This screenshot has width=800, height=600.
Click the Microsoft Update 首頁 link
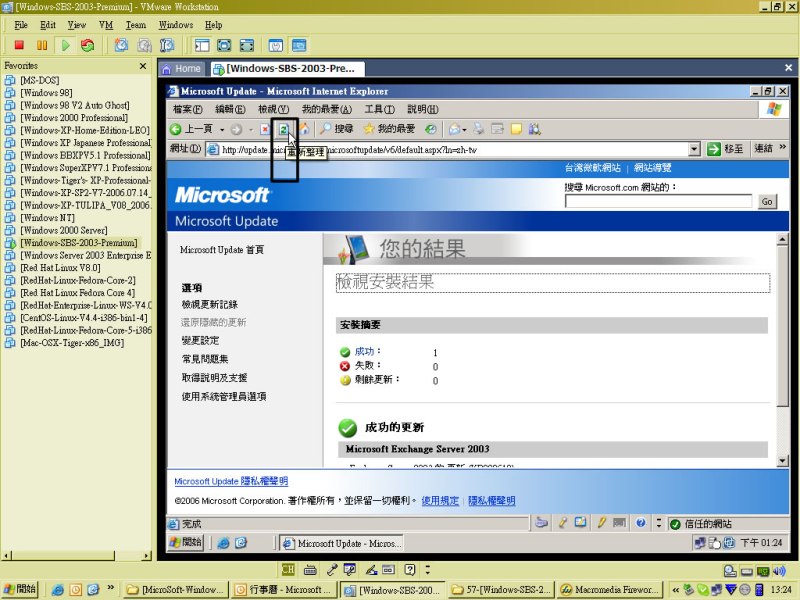[x=222, y=250]
